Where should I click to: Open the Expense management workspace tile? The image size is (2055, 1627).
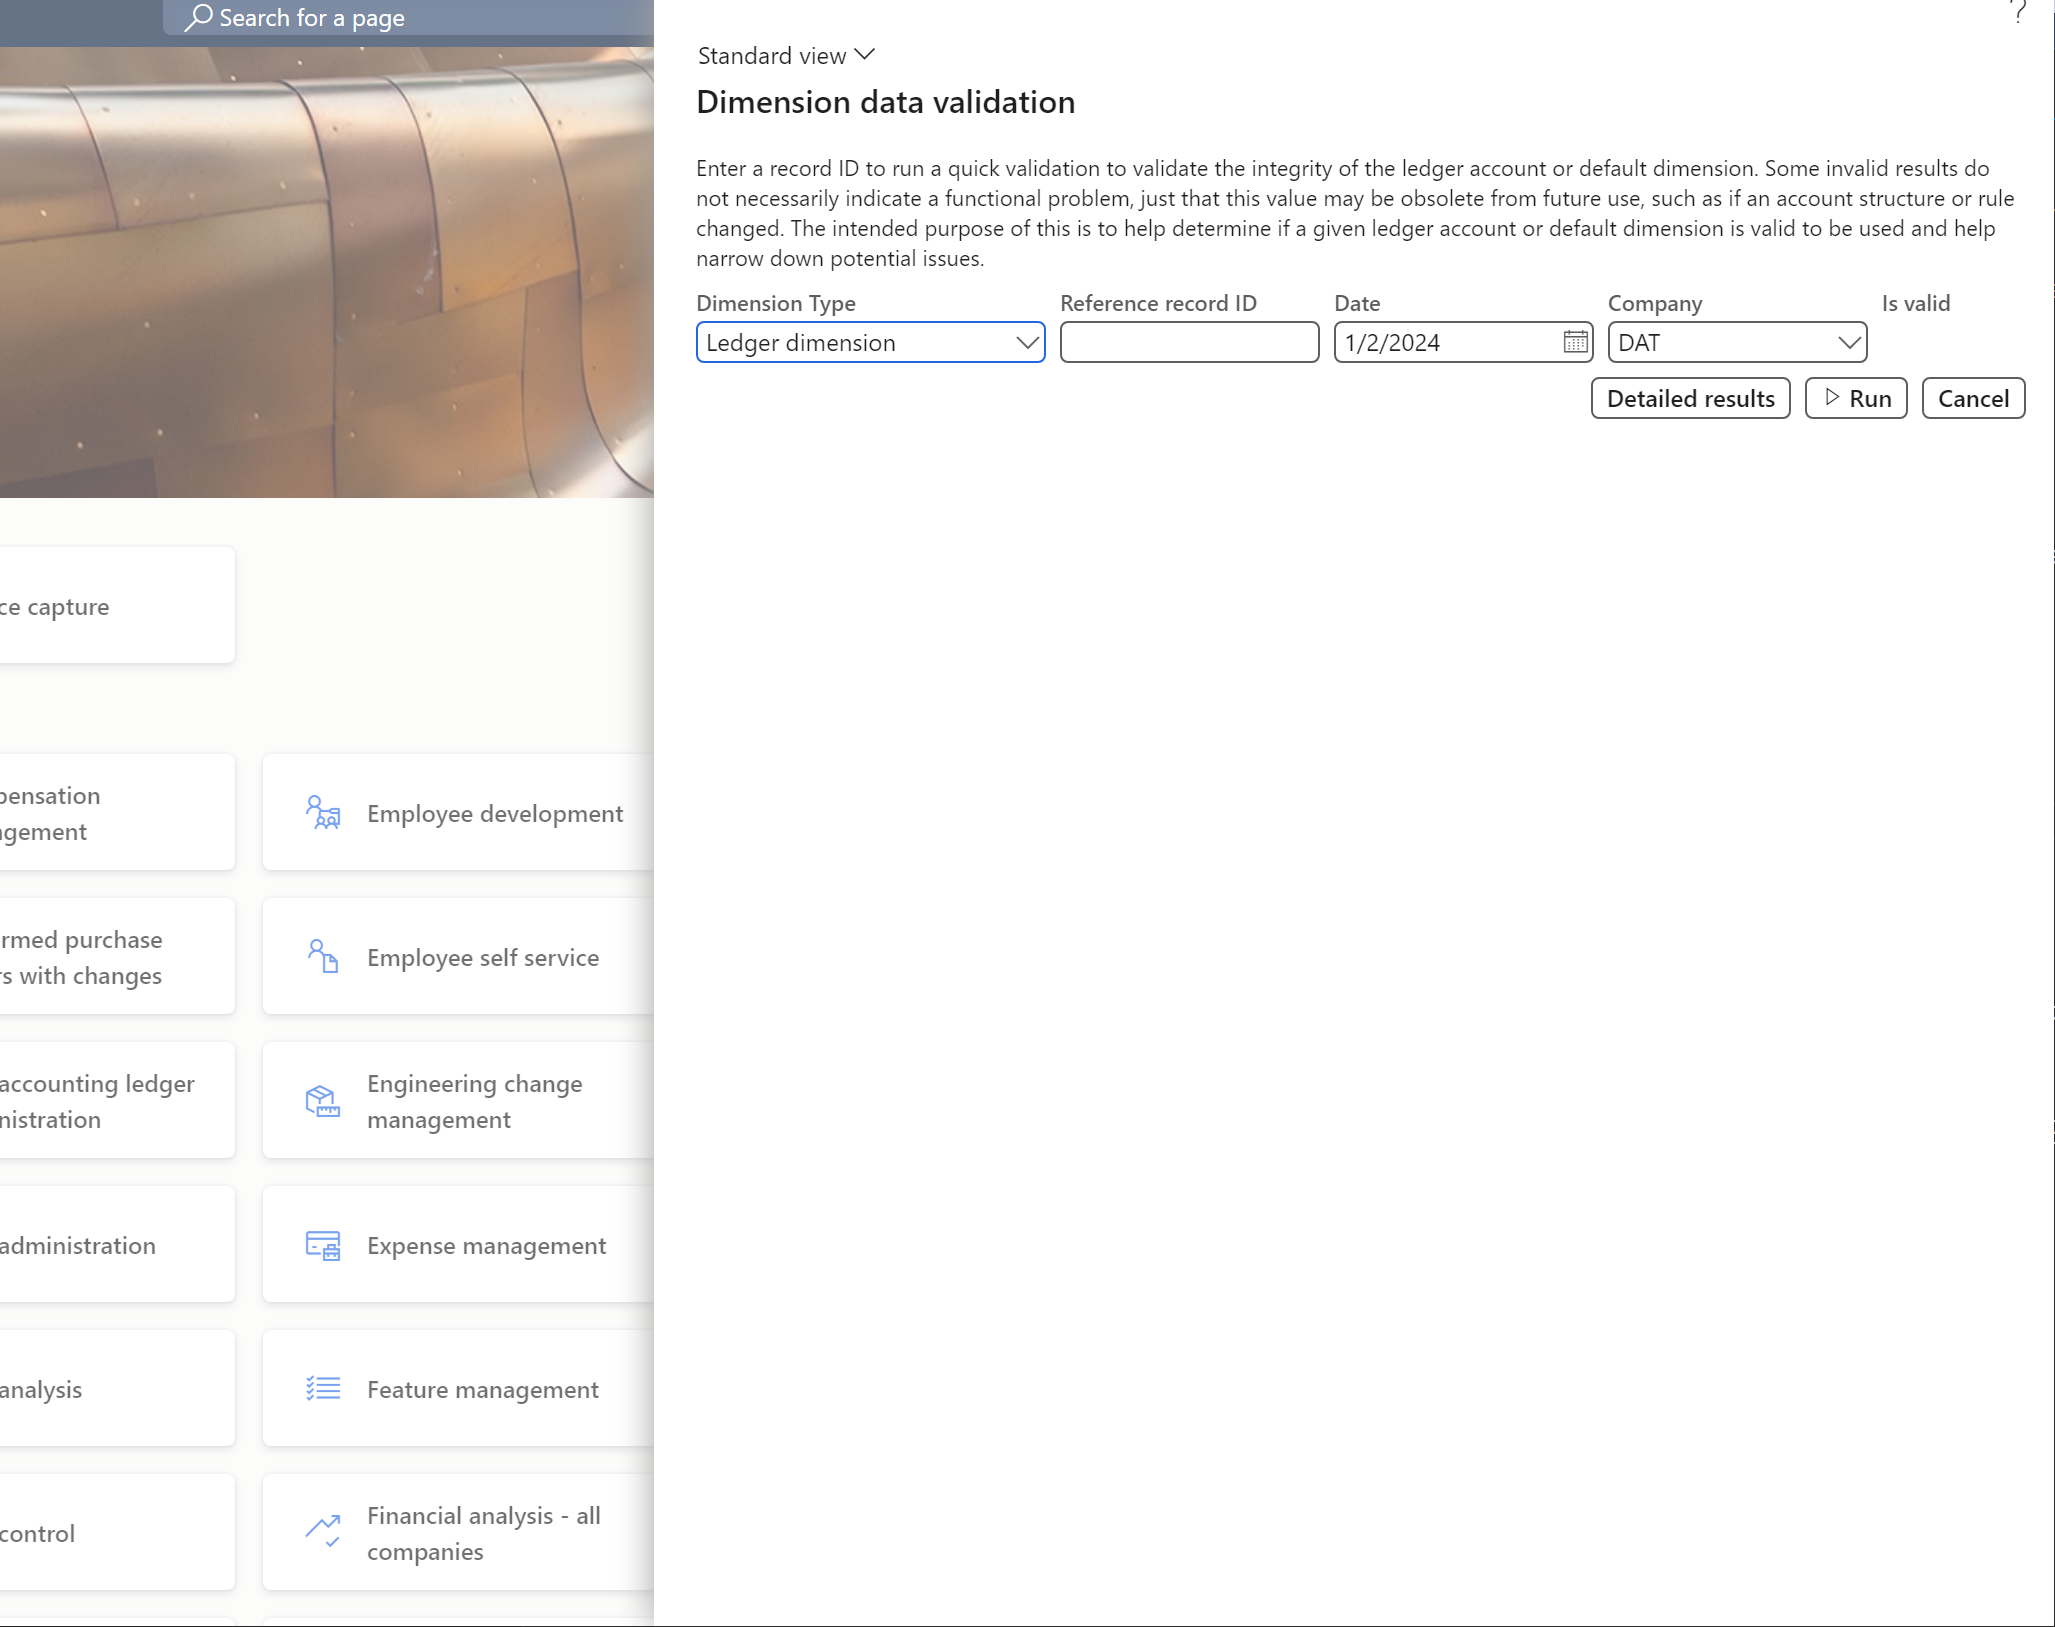486,1246
